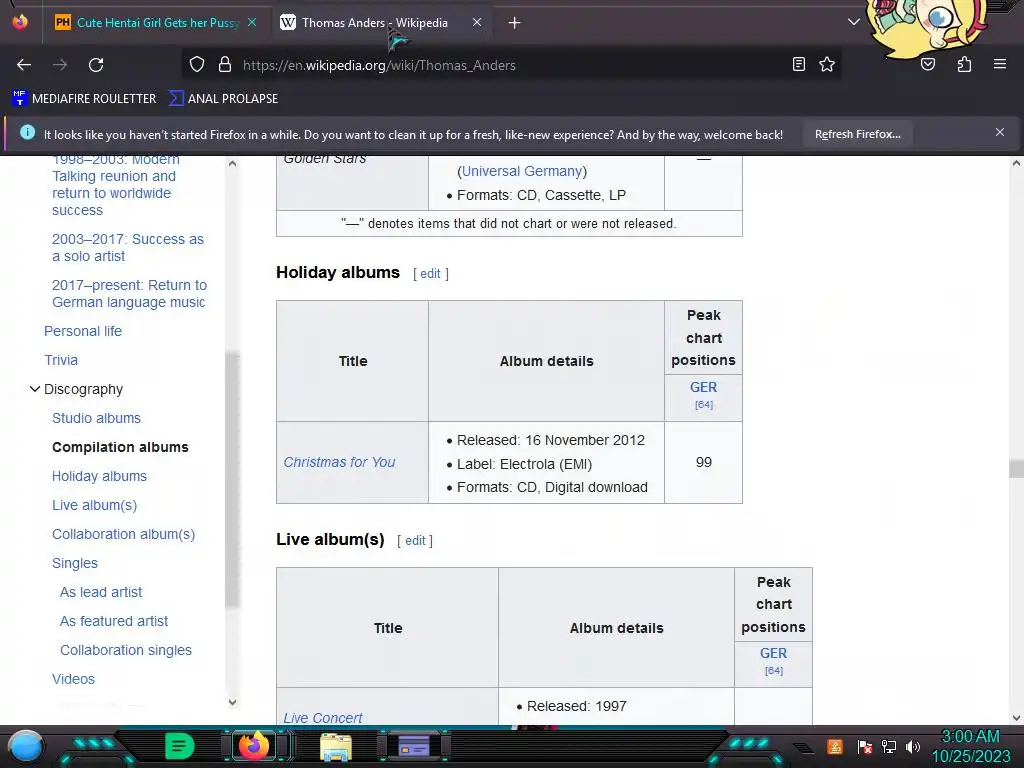The height and width of the screenshot is (768, 1024).
Task: Jump to Trivia section
Action: pos(61,360)
